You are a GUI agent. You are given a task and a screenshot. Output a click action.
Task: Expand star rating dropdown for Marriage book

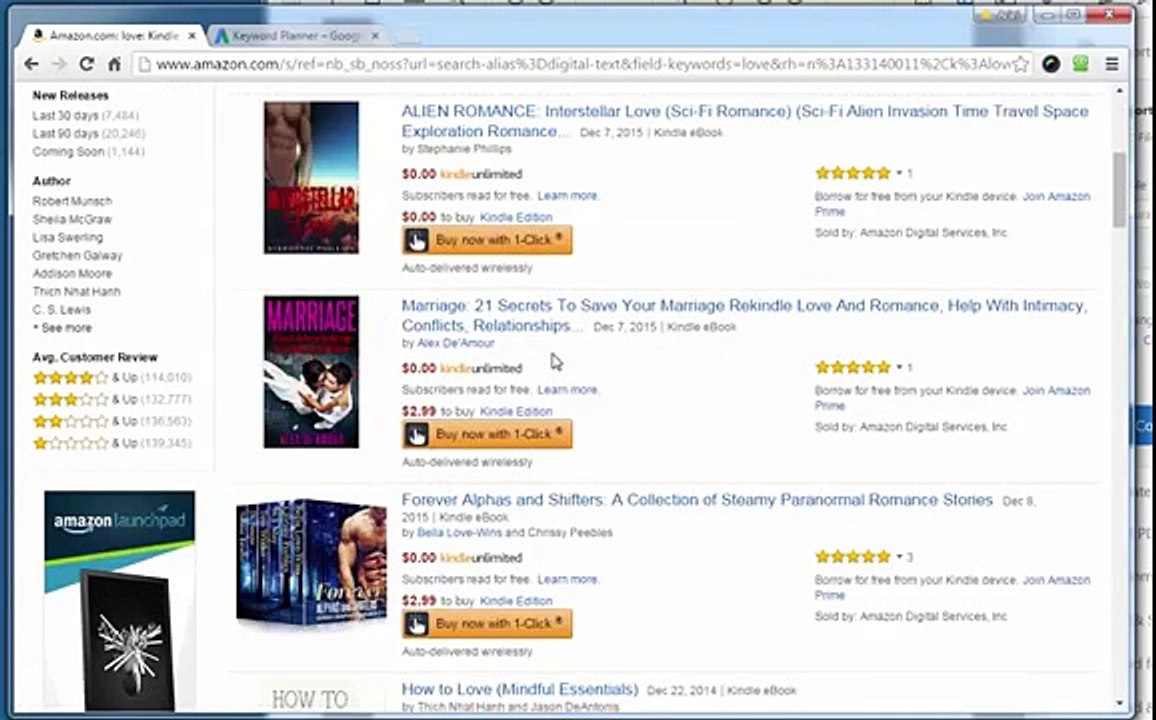pos(899,367)
